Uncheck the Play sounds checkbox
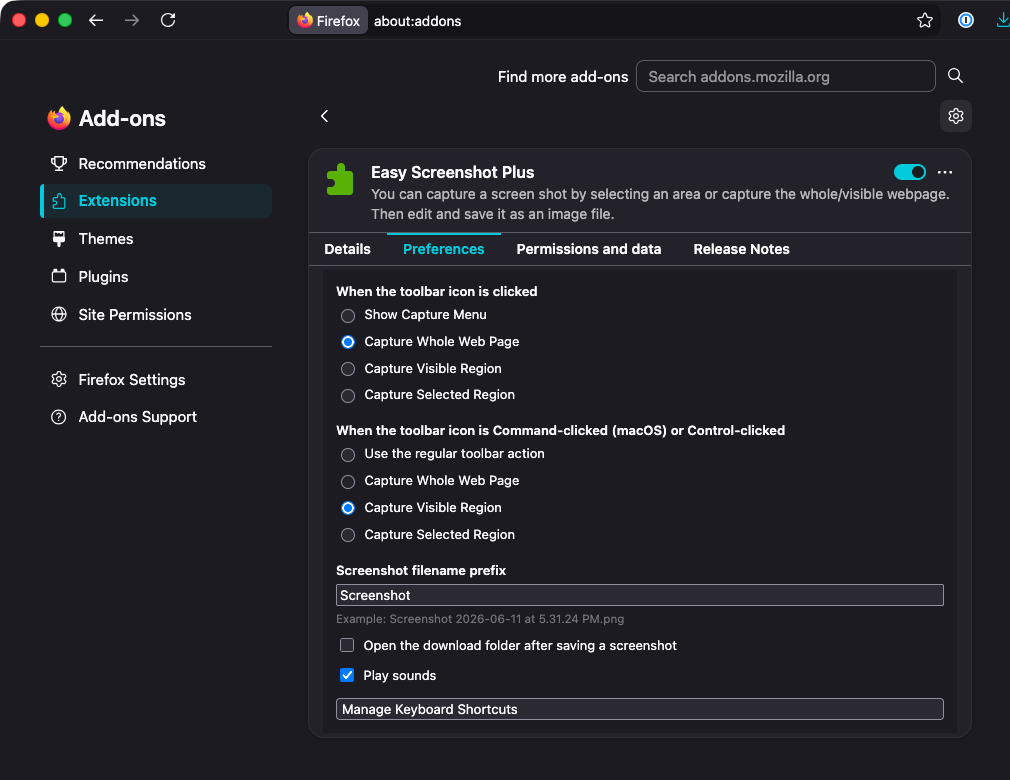The height and width of the screenshot is (780, 1010). pyautogui.click(x=347, y=675)
